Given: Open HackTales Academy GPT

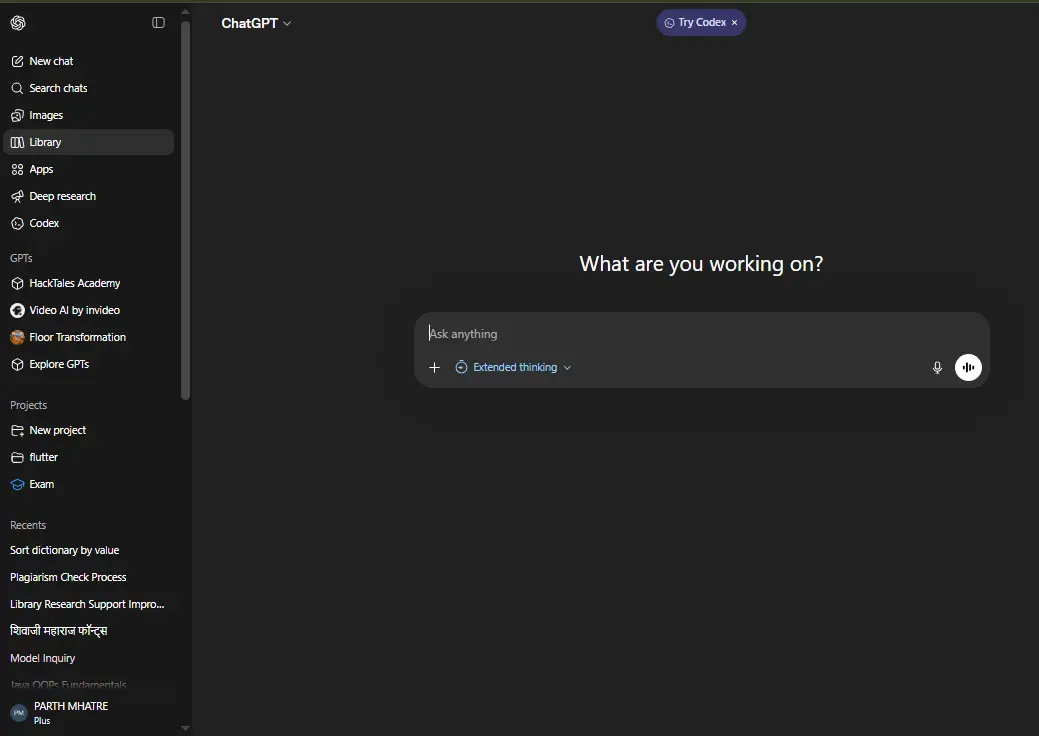Looking at the screenshot, I should point(88,284).
